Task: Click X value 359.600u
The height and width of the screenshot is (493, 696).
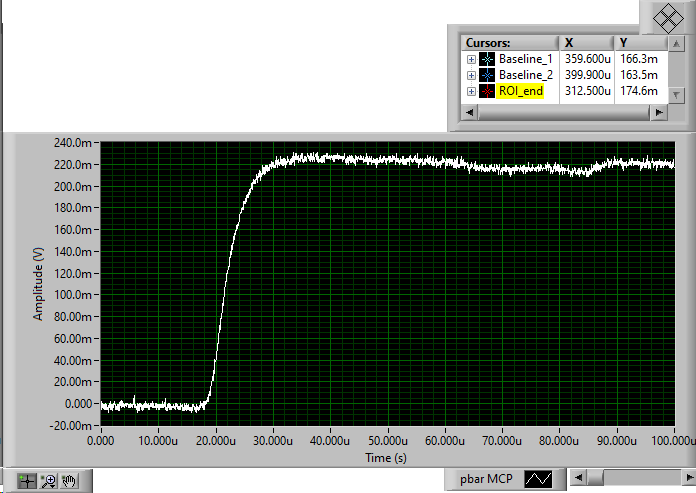Action: (587, 59)
